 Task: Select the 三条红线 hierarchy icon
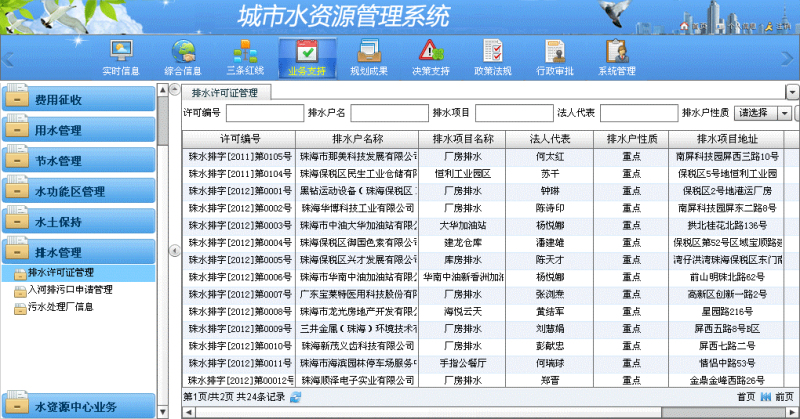point(244,50)
